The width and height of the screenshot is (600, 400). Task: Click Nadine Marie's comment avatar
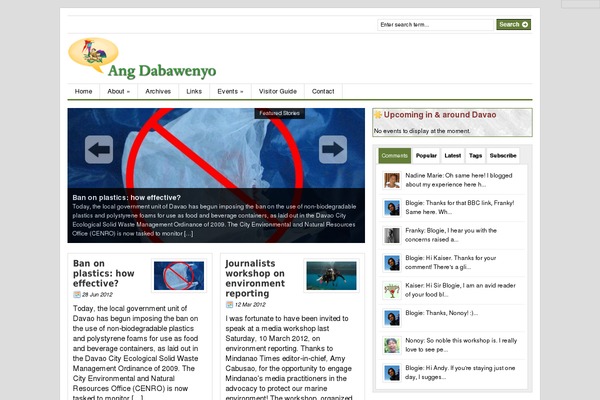(x=392, y=180)
